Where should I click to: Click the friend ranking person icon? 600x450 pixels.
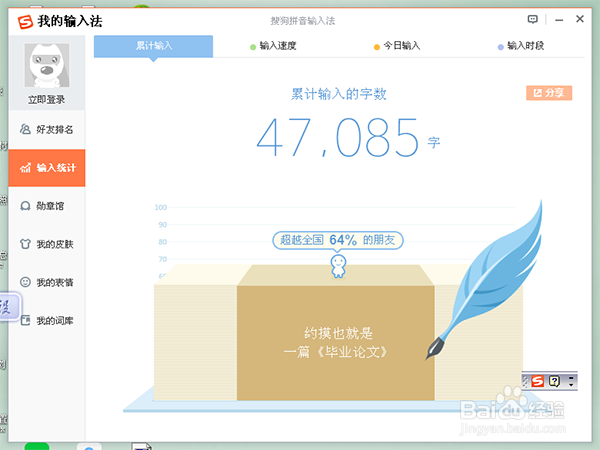pyautogui.click(x=25, y=129)
